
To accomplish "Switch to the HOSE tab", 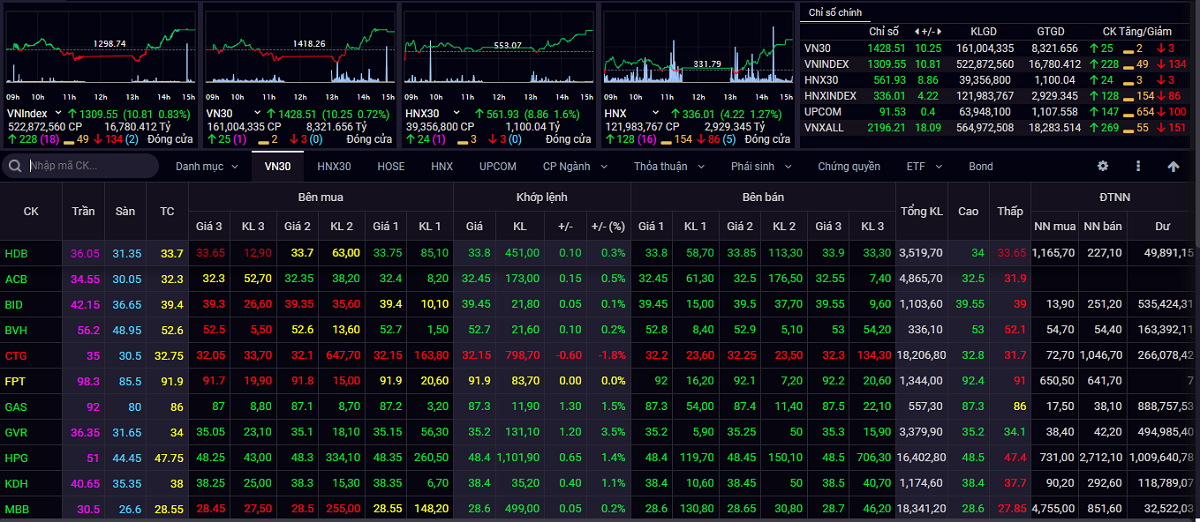I will click(391, 166).
